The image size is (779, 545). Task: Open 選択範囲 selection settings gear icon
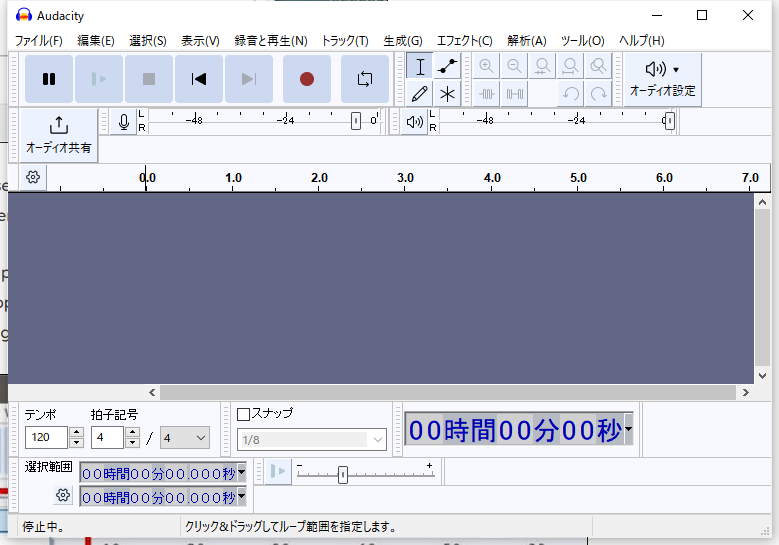click(63, 495)
